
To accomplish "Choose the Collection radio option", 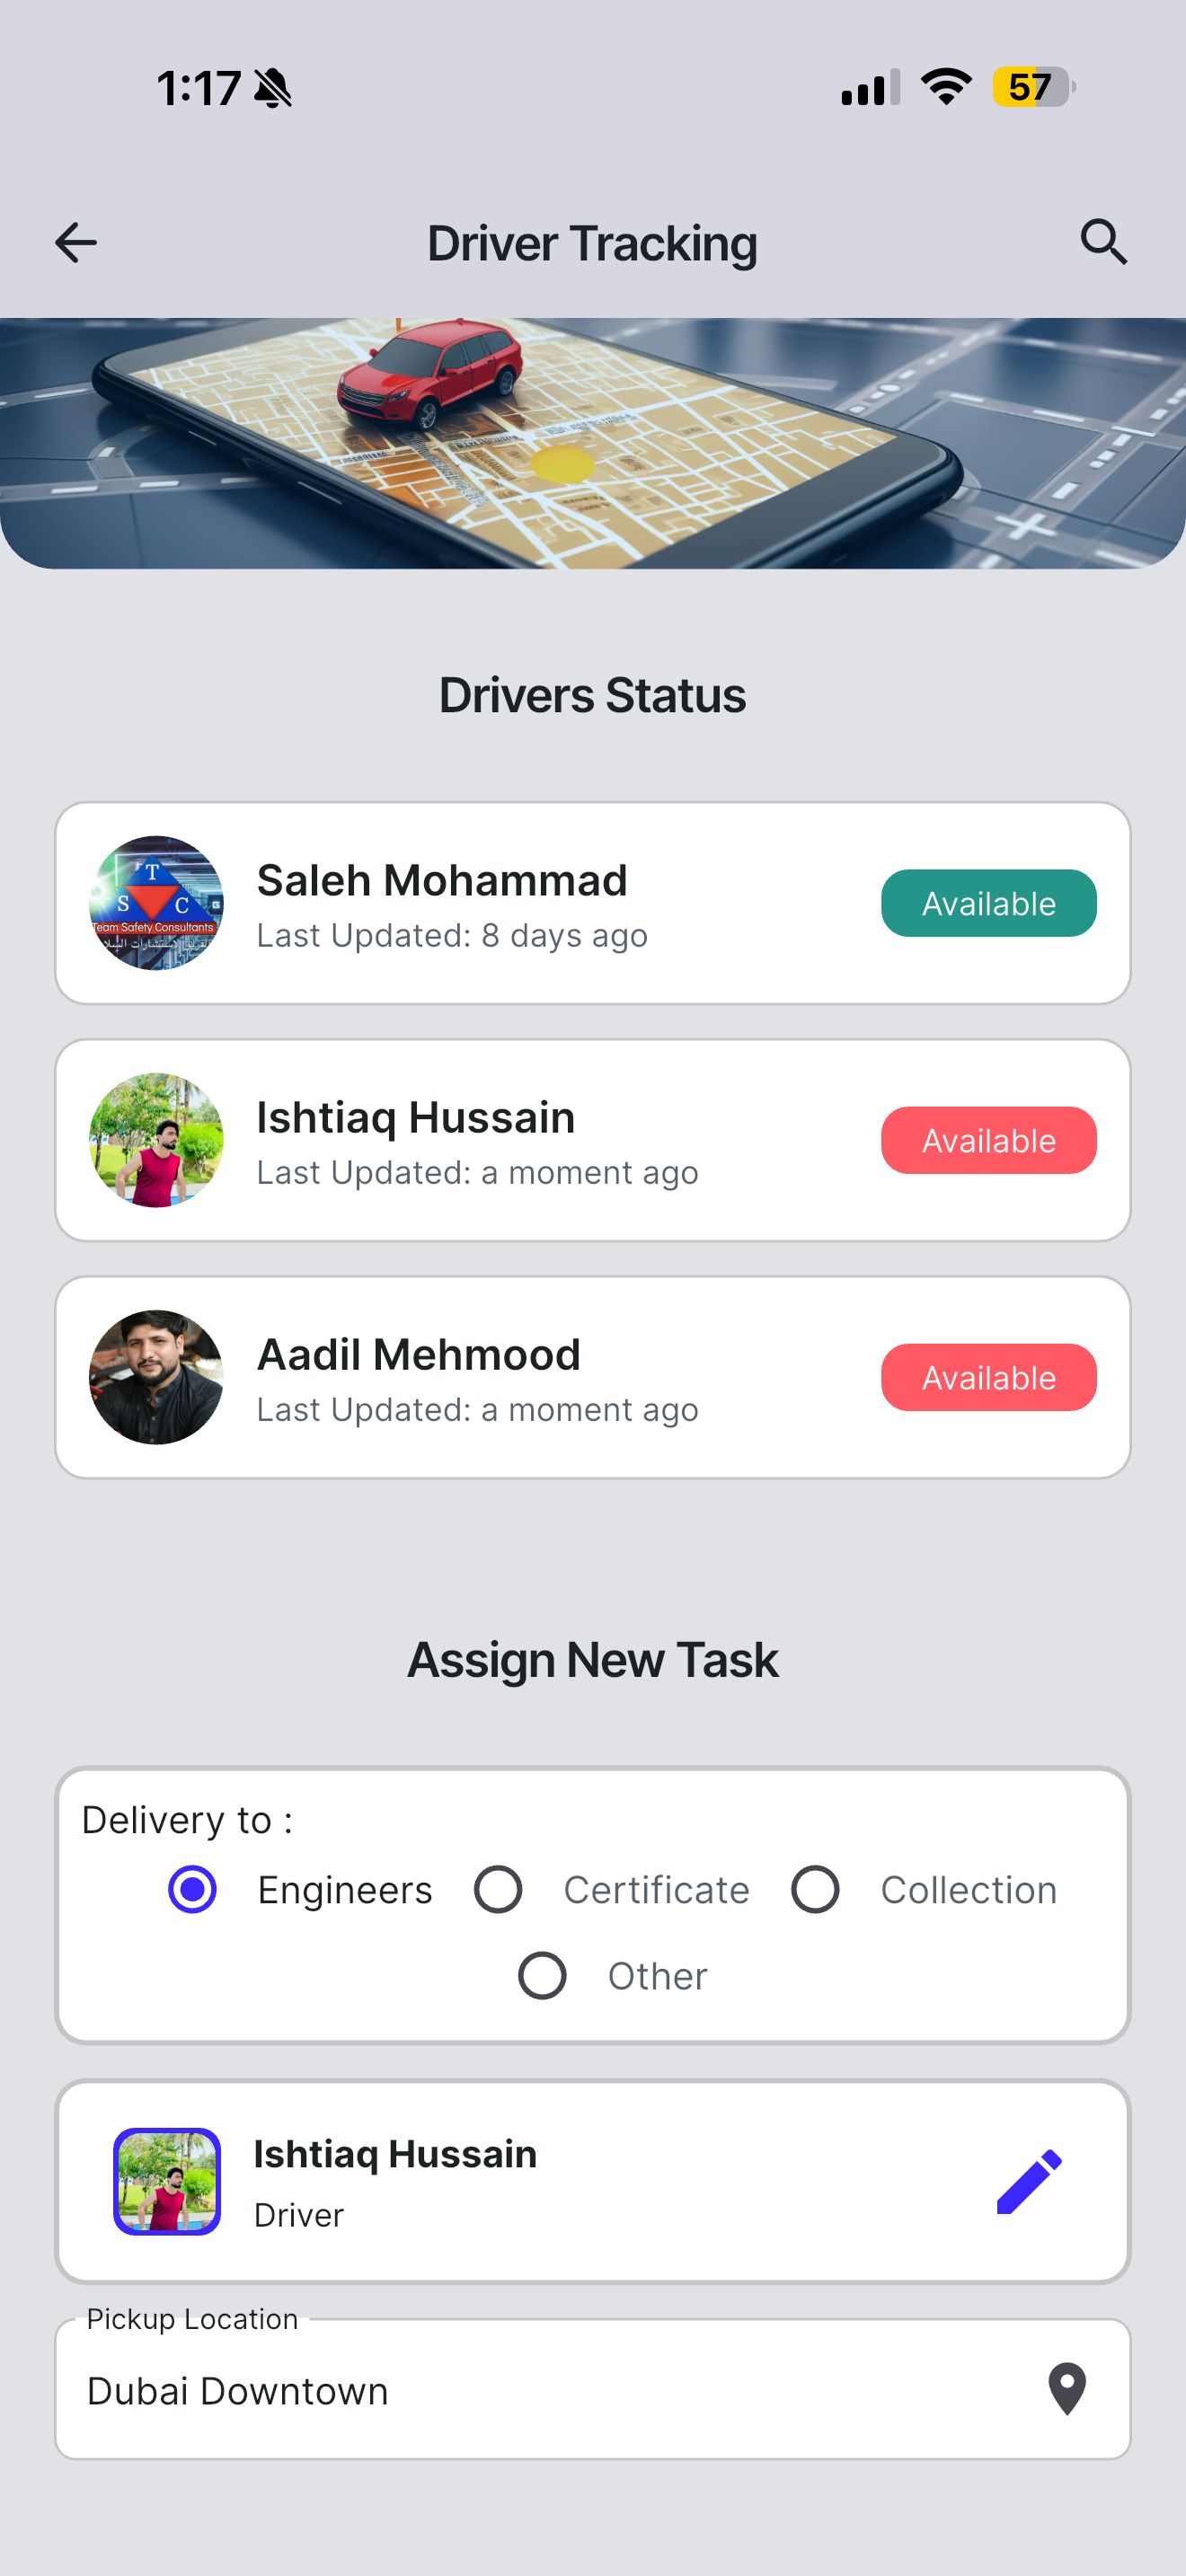I will point(815,1889).
